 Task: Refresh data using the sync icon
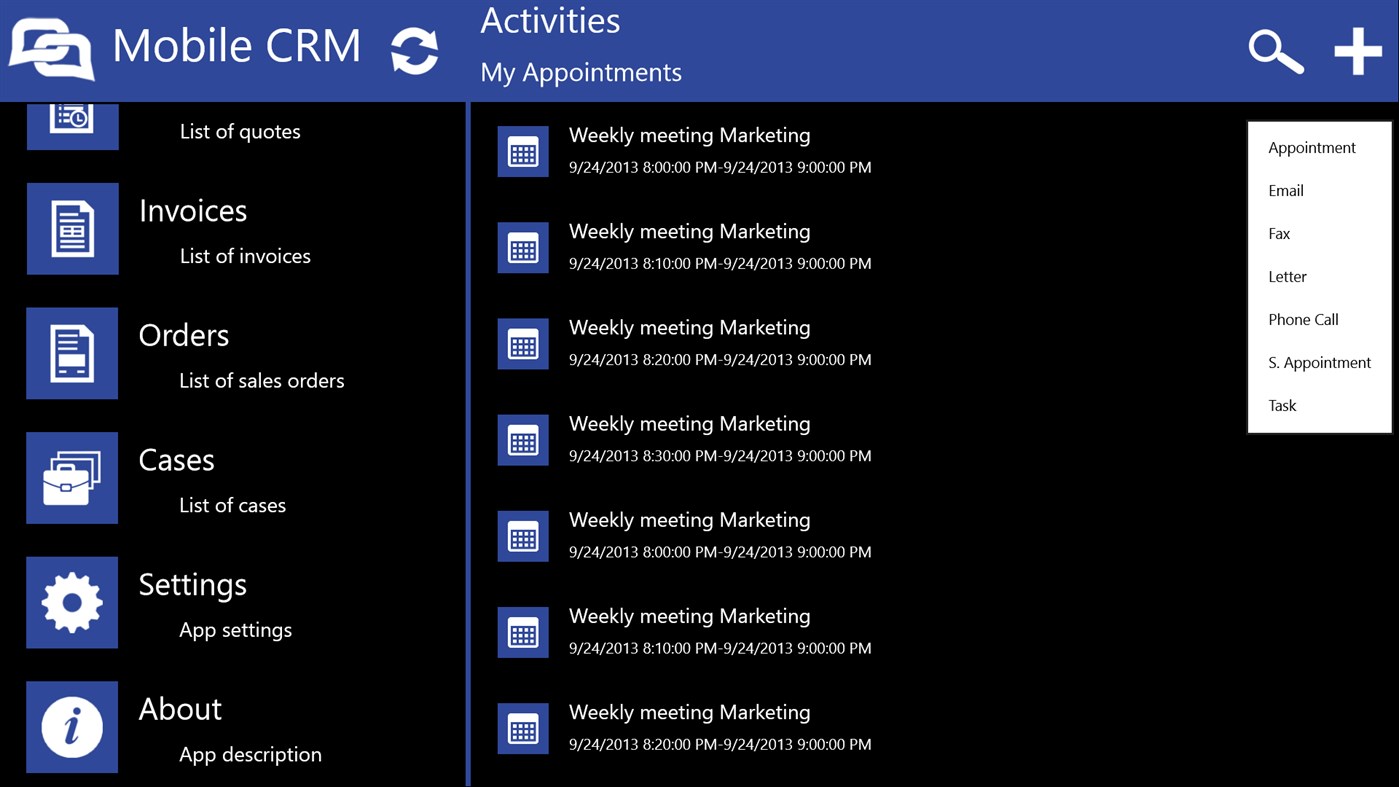coord(414,48)
